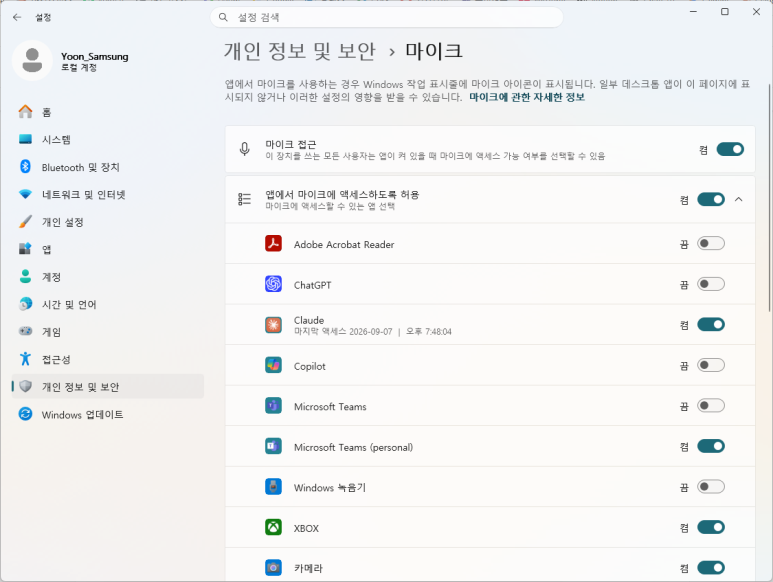773x582 pixels.
Task: Click the back arrow icon in Settings
Action: 17,17
